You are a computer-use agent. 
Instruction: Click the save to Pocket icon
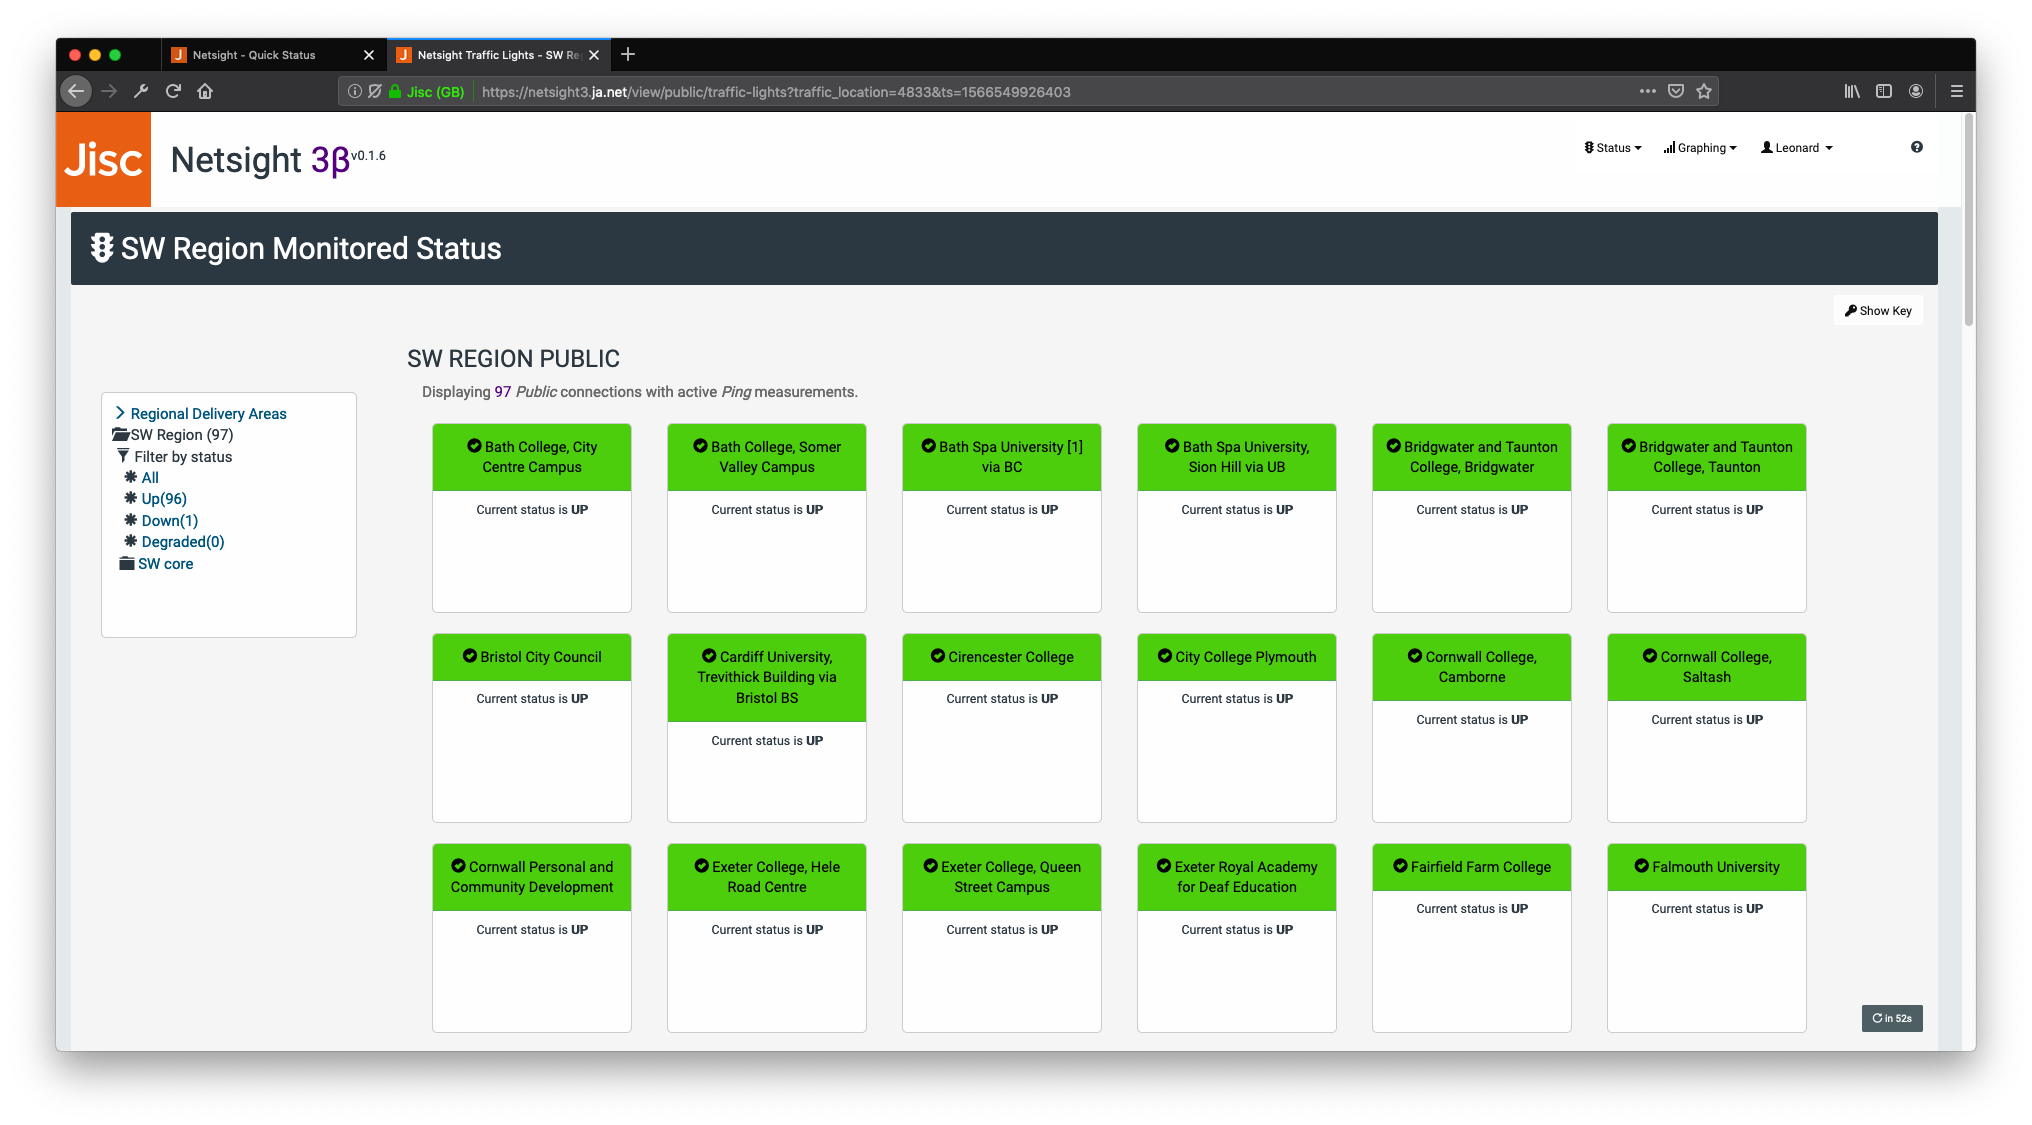click(x=1676, y=92)
